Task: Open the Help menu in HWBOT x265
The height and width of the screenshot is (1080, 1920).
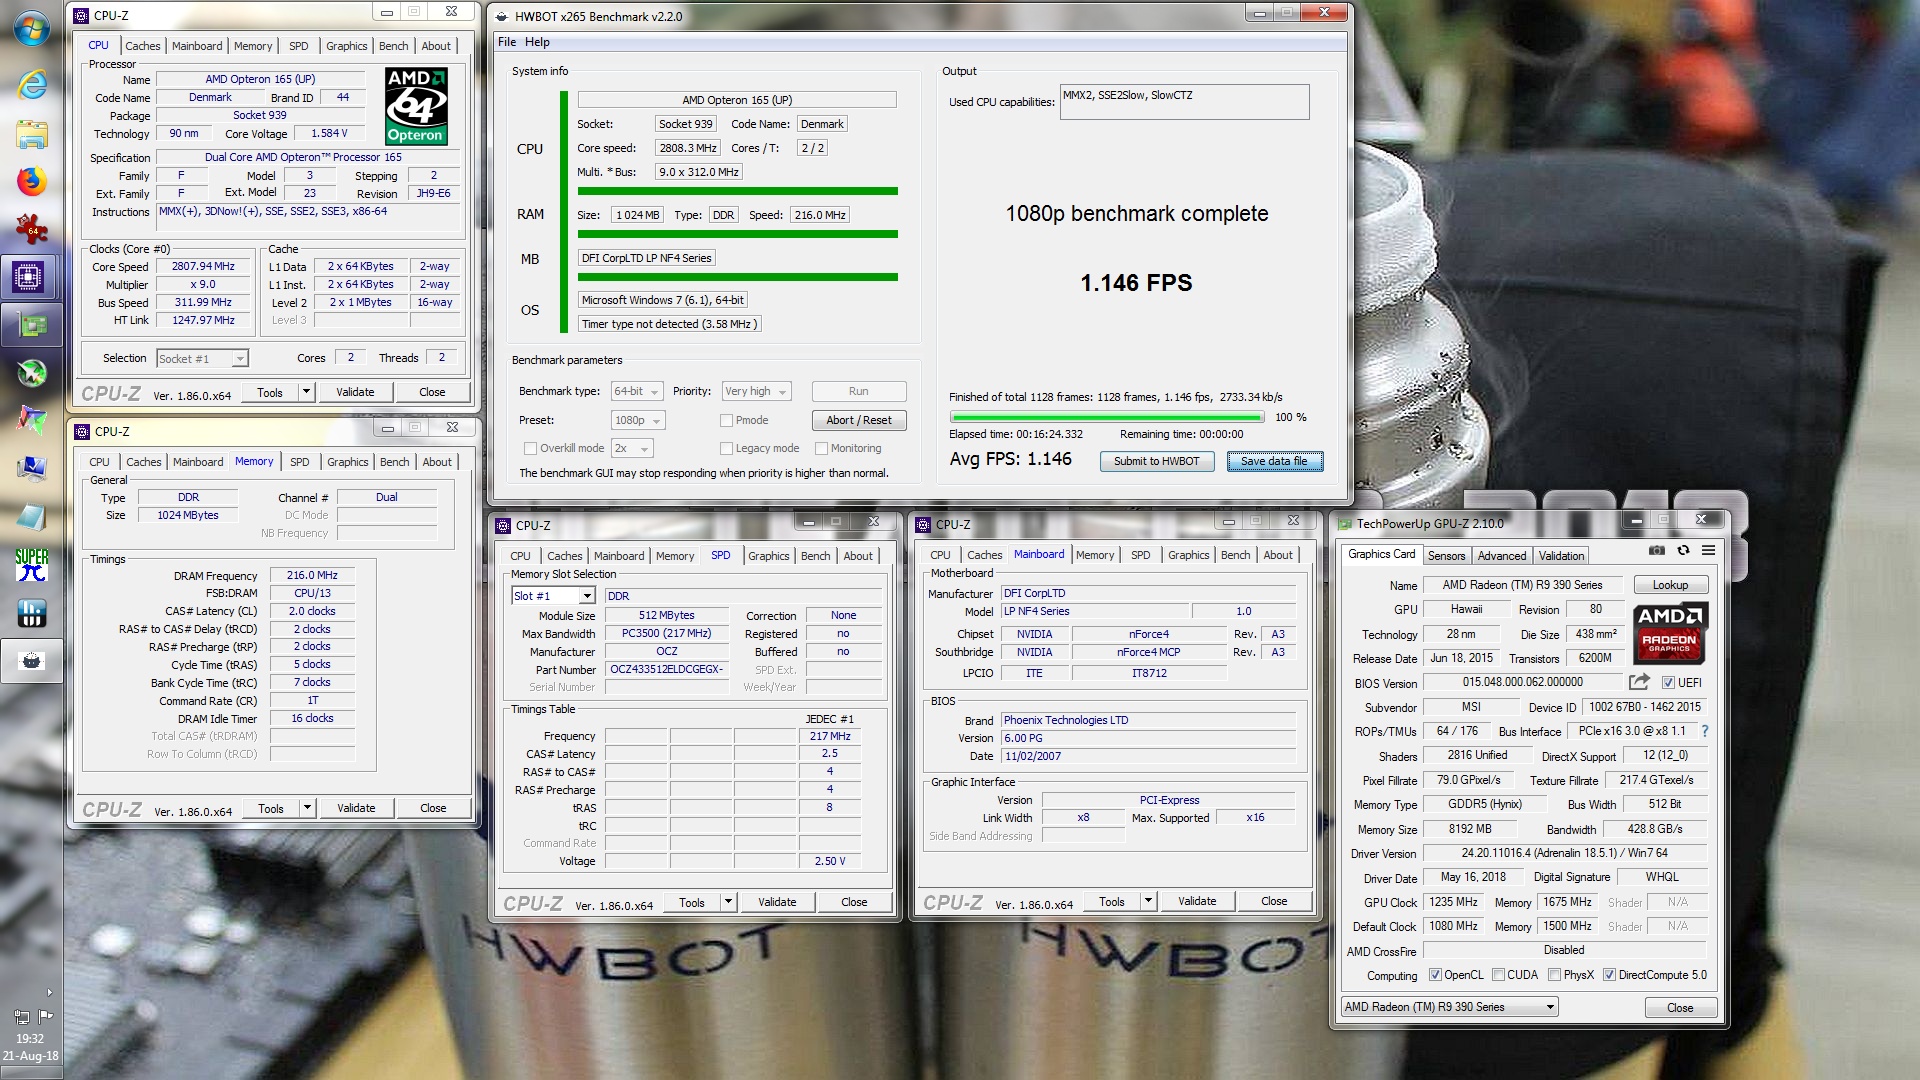Action: pyautogui.click(x=537, y=42)
